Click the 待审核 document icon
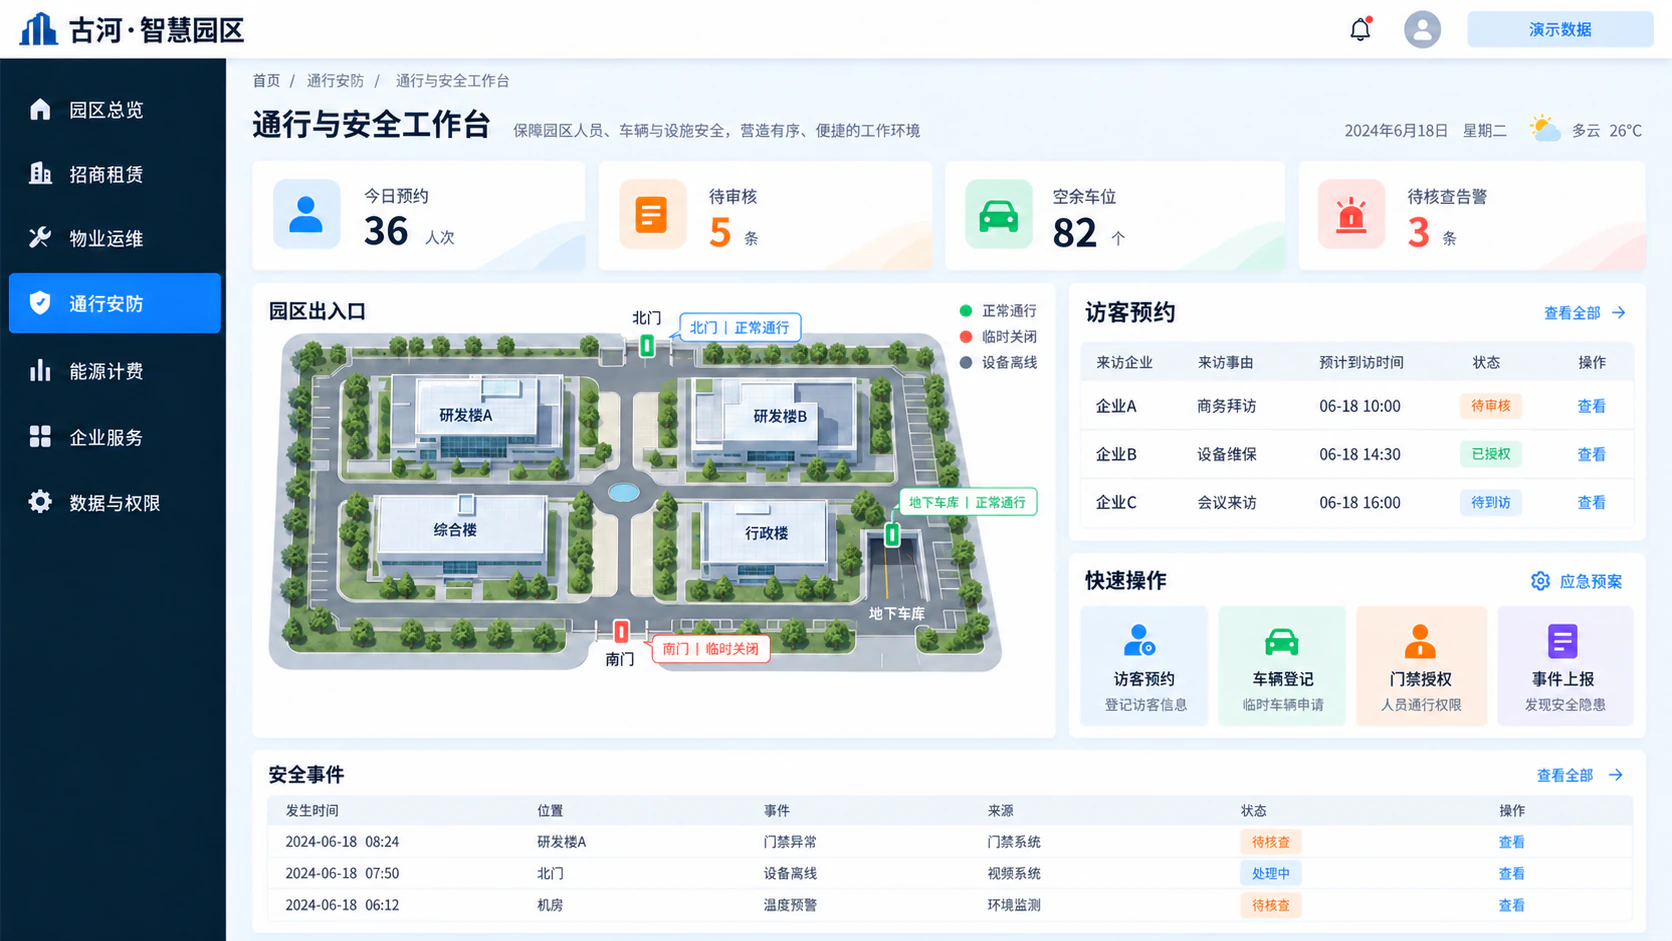The image size is (1672, 941). (652, 214)
